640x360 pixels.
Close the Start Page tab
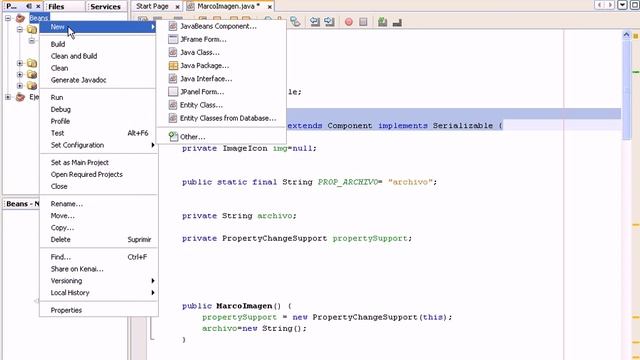click(177, 7)
